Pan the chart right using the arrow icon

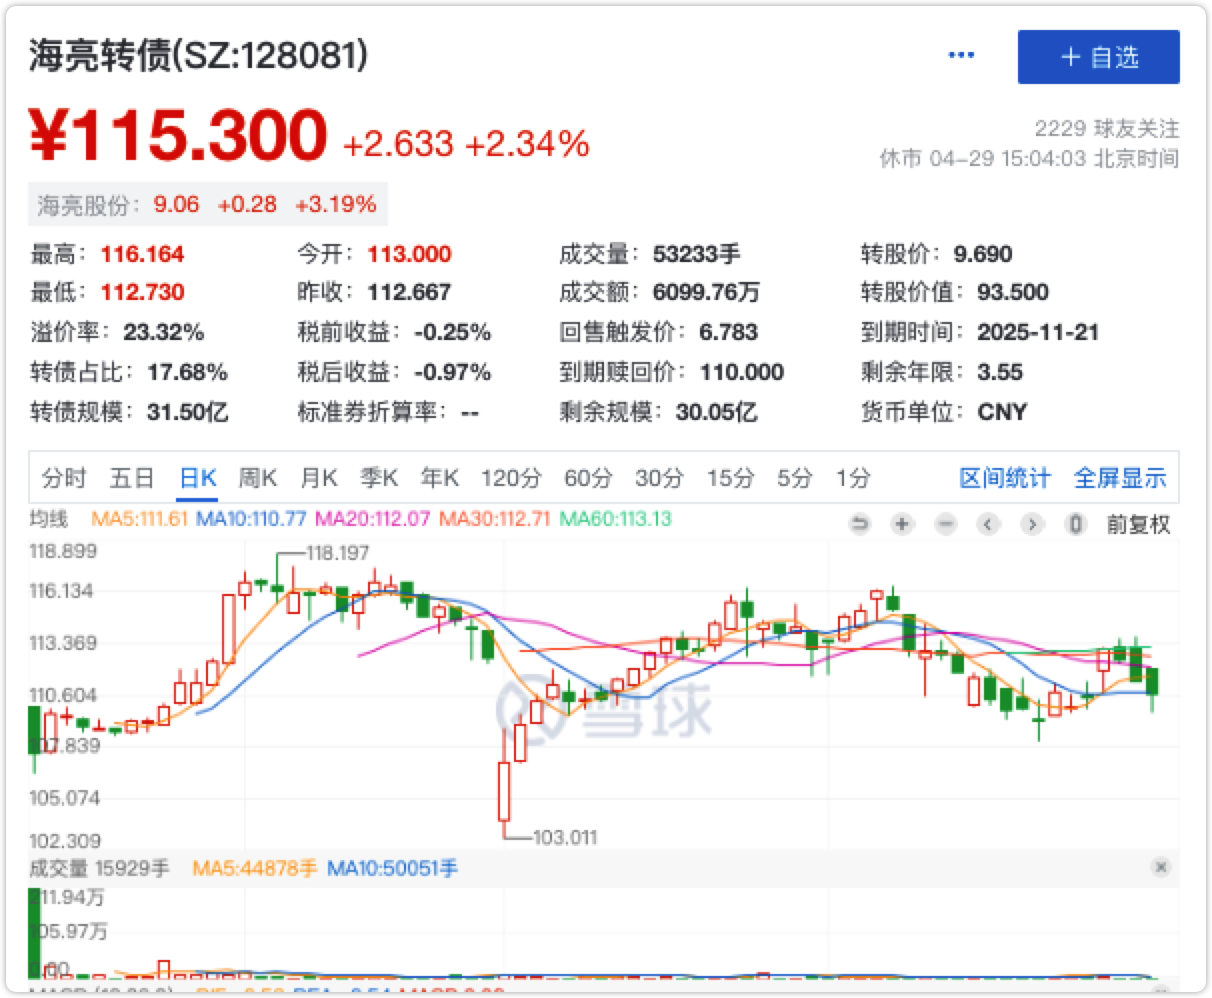(1031, 523)
